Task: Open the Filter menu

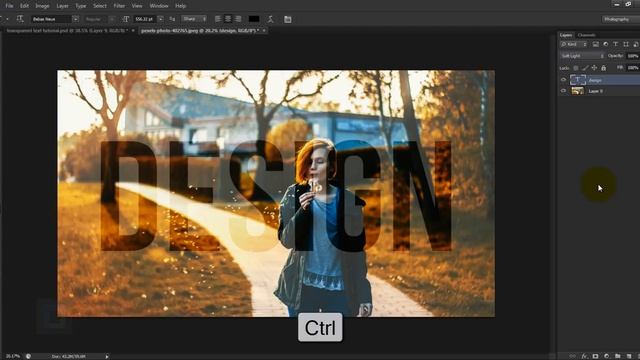Action: (x=119, y=6)
